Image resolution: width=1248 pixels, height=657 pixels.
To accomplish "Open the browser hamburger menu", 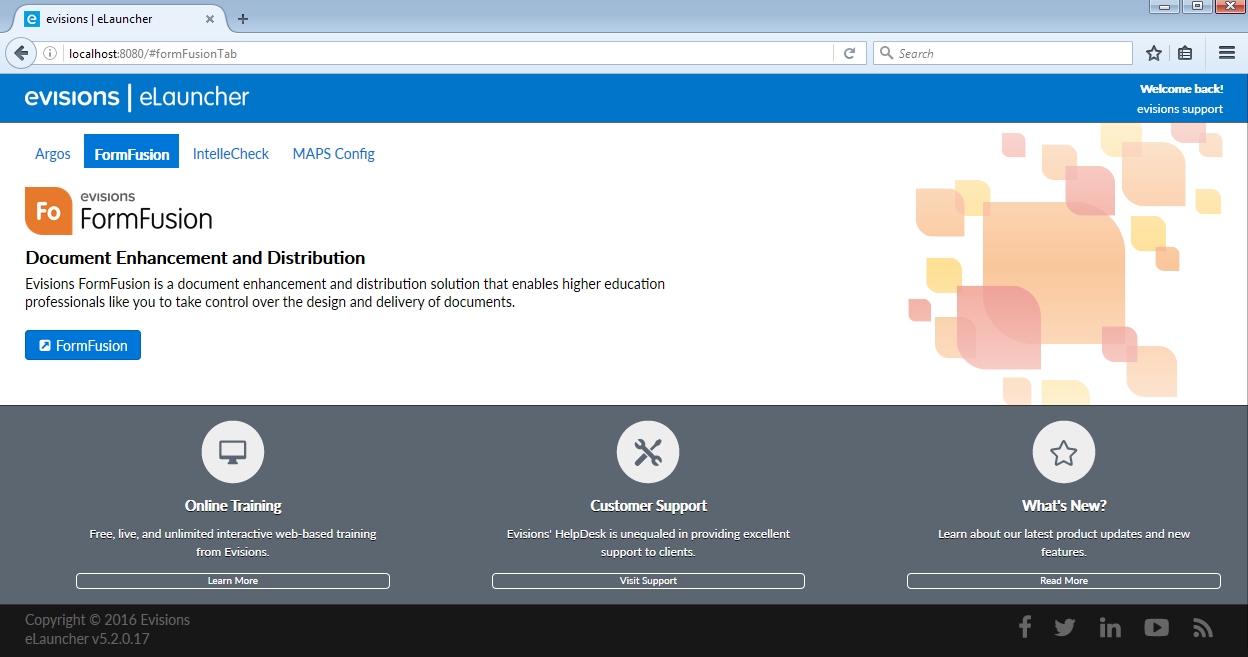I will click(1227, 53).
